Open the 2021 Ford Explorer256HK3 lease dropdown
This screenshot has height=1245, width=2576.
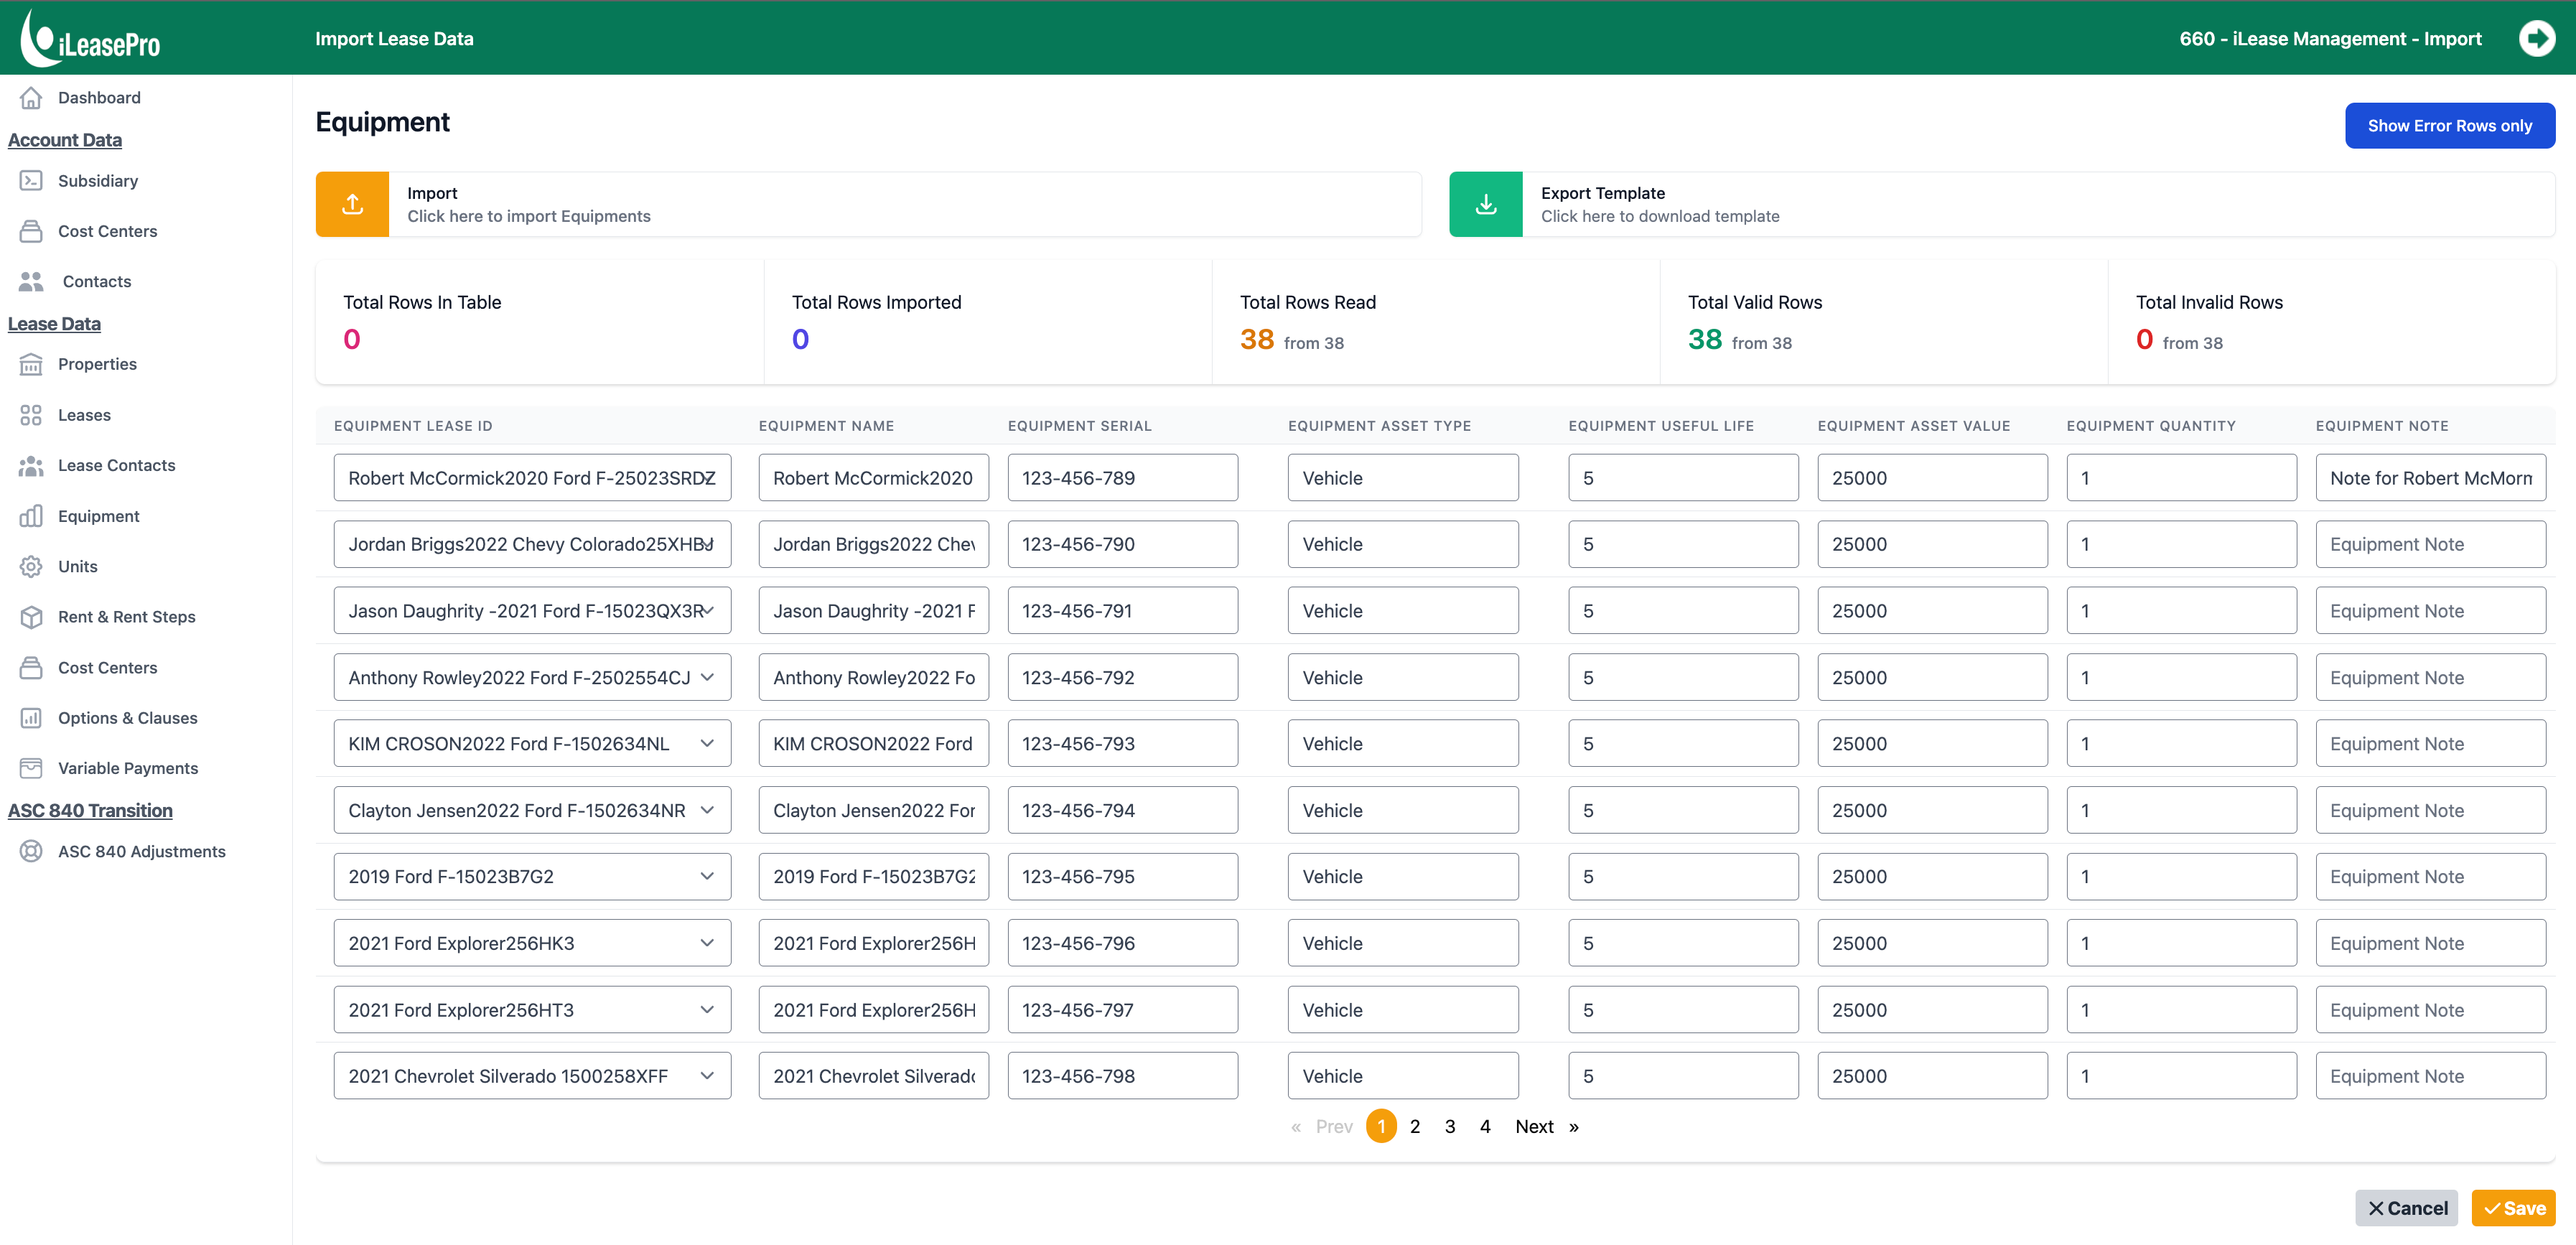click(x=707, y=943)
